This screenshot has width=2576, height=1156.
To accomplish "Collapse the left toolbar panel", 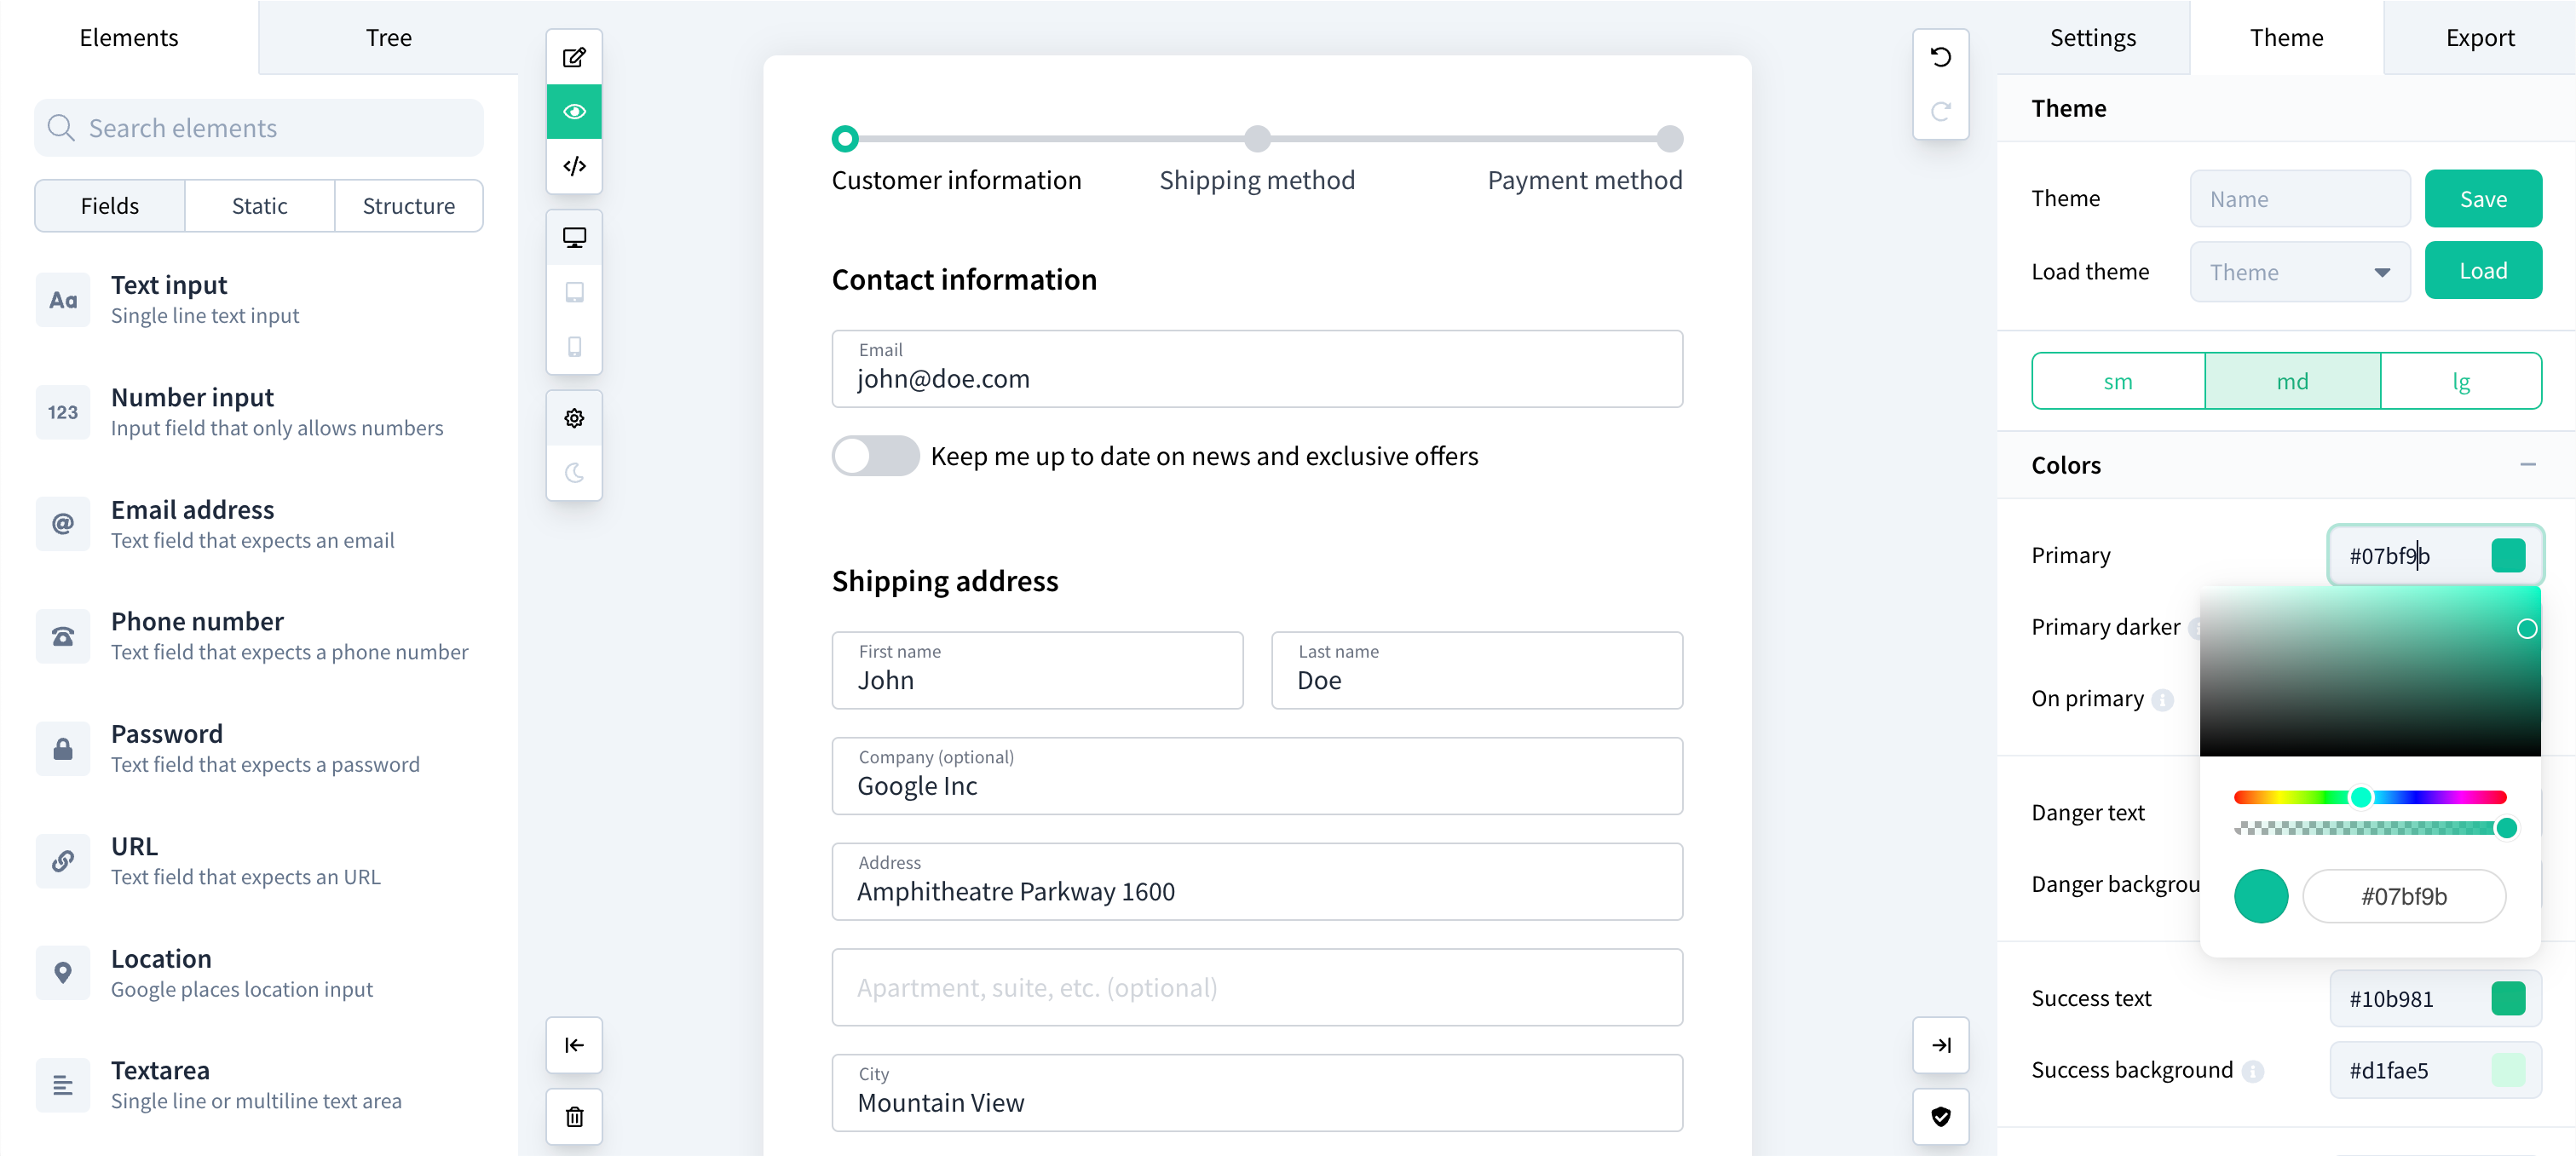I will click(574, 1045).
